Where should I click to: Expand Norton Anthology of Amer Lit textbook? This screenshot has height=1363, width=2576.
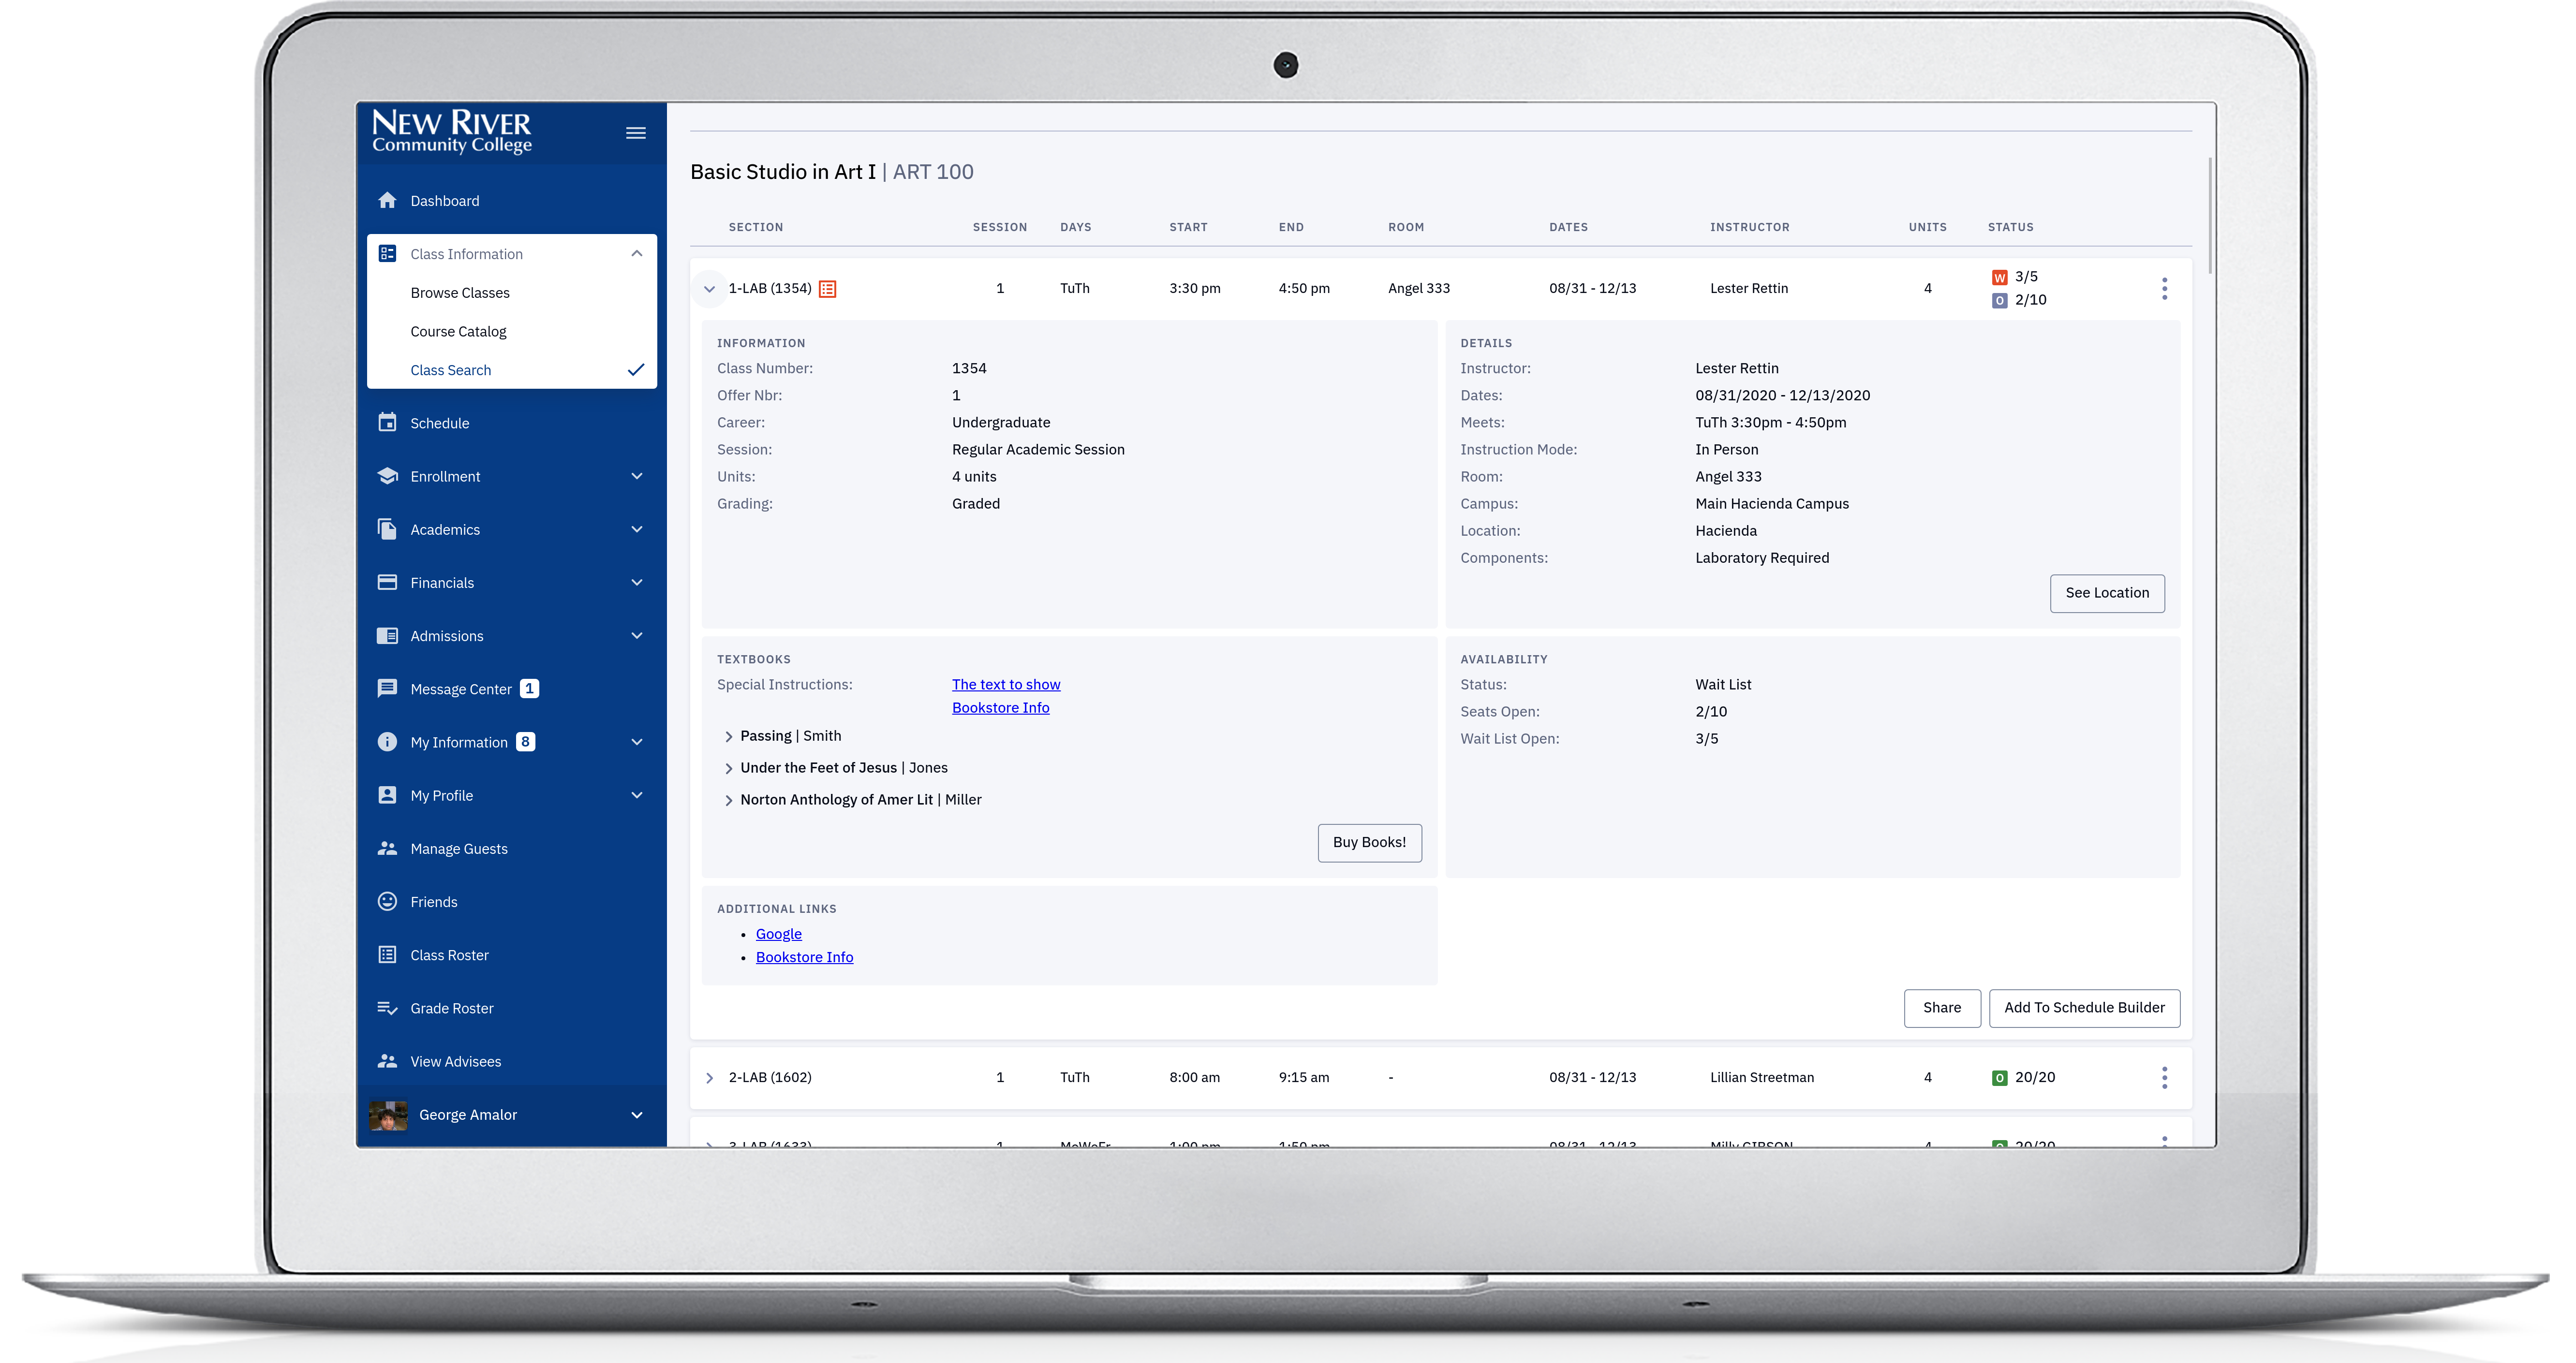tap(728, 800)
